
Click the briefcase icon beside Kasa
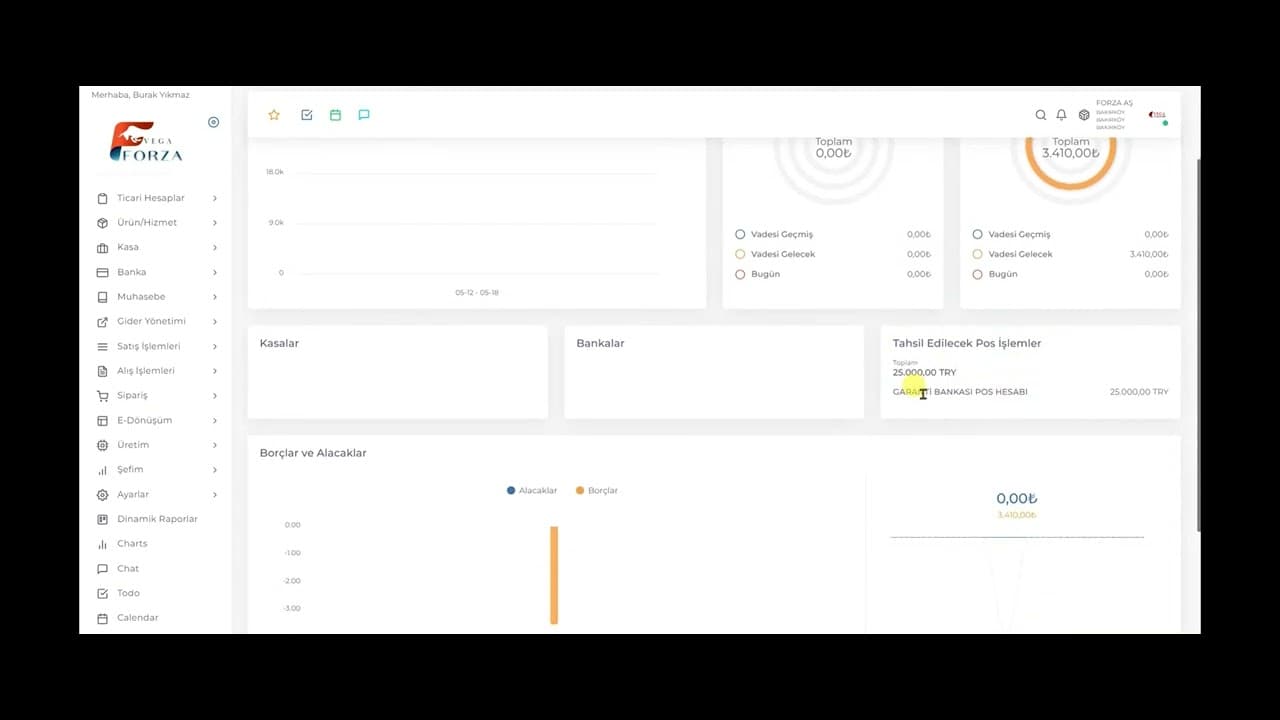coord(102,247)
